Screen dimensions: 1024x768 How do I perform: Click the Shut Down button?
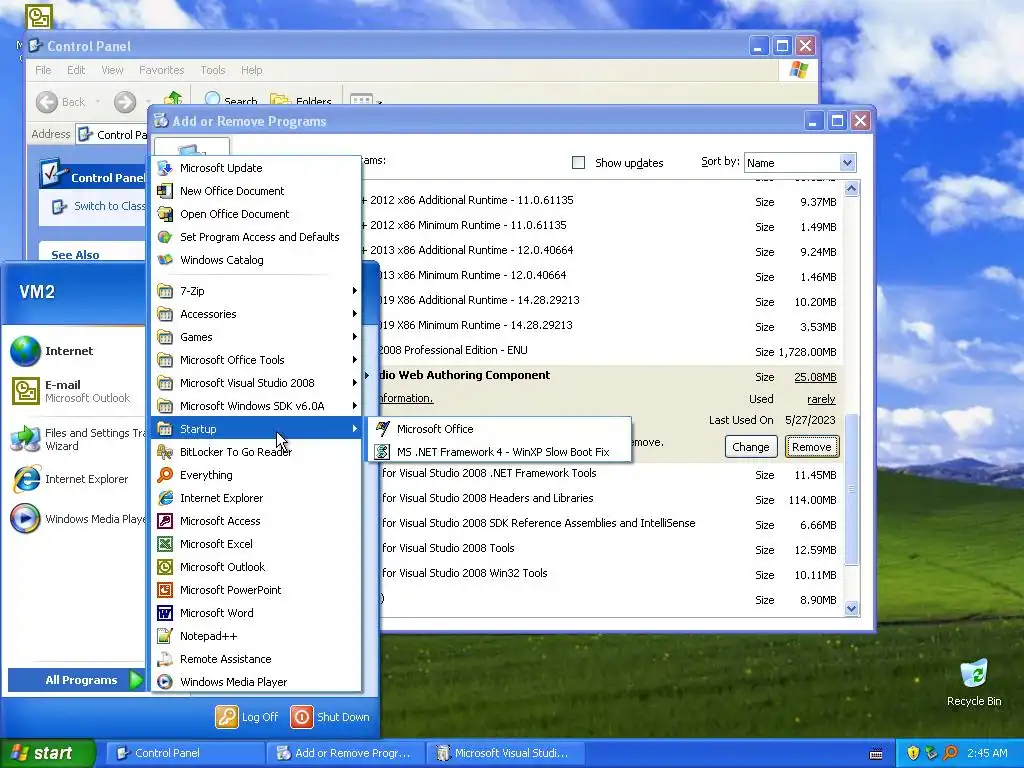[x=330, y=716]
